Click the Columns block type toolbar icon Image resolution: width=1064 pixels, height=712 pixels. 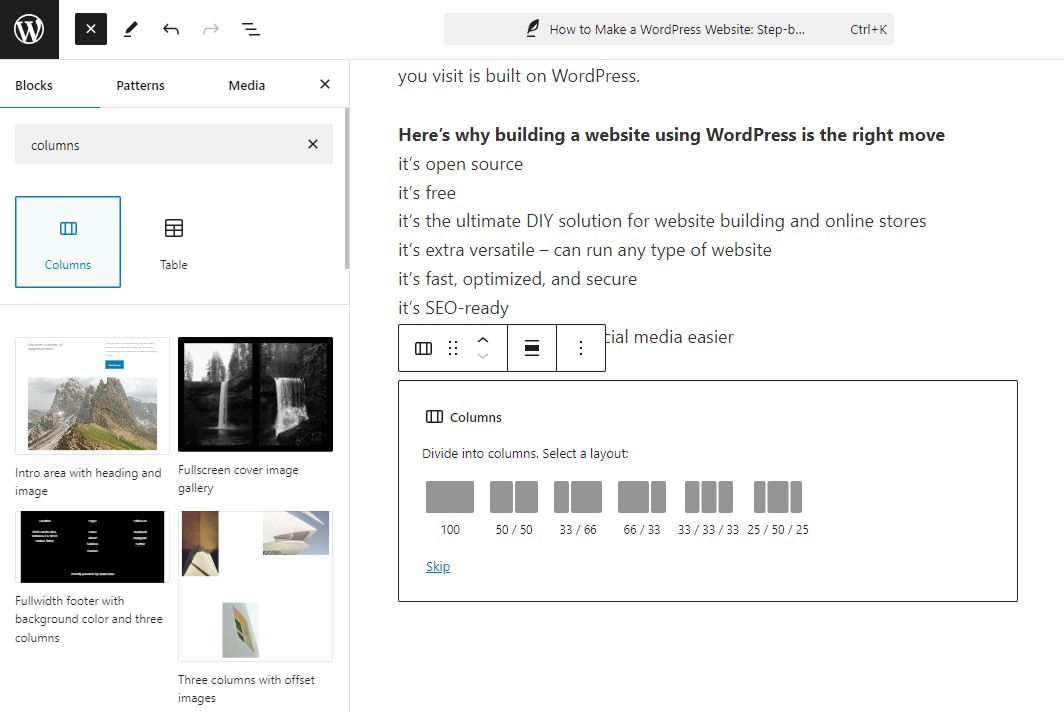[x=423, y=348]
